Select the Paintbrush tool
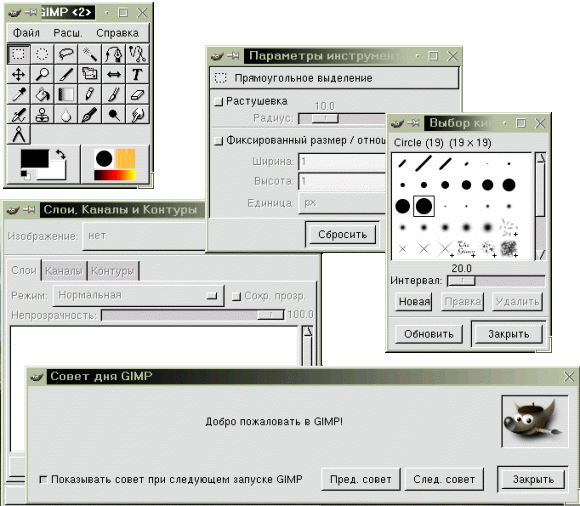 113,94
